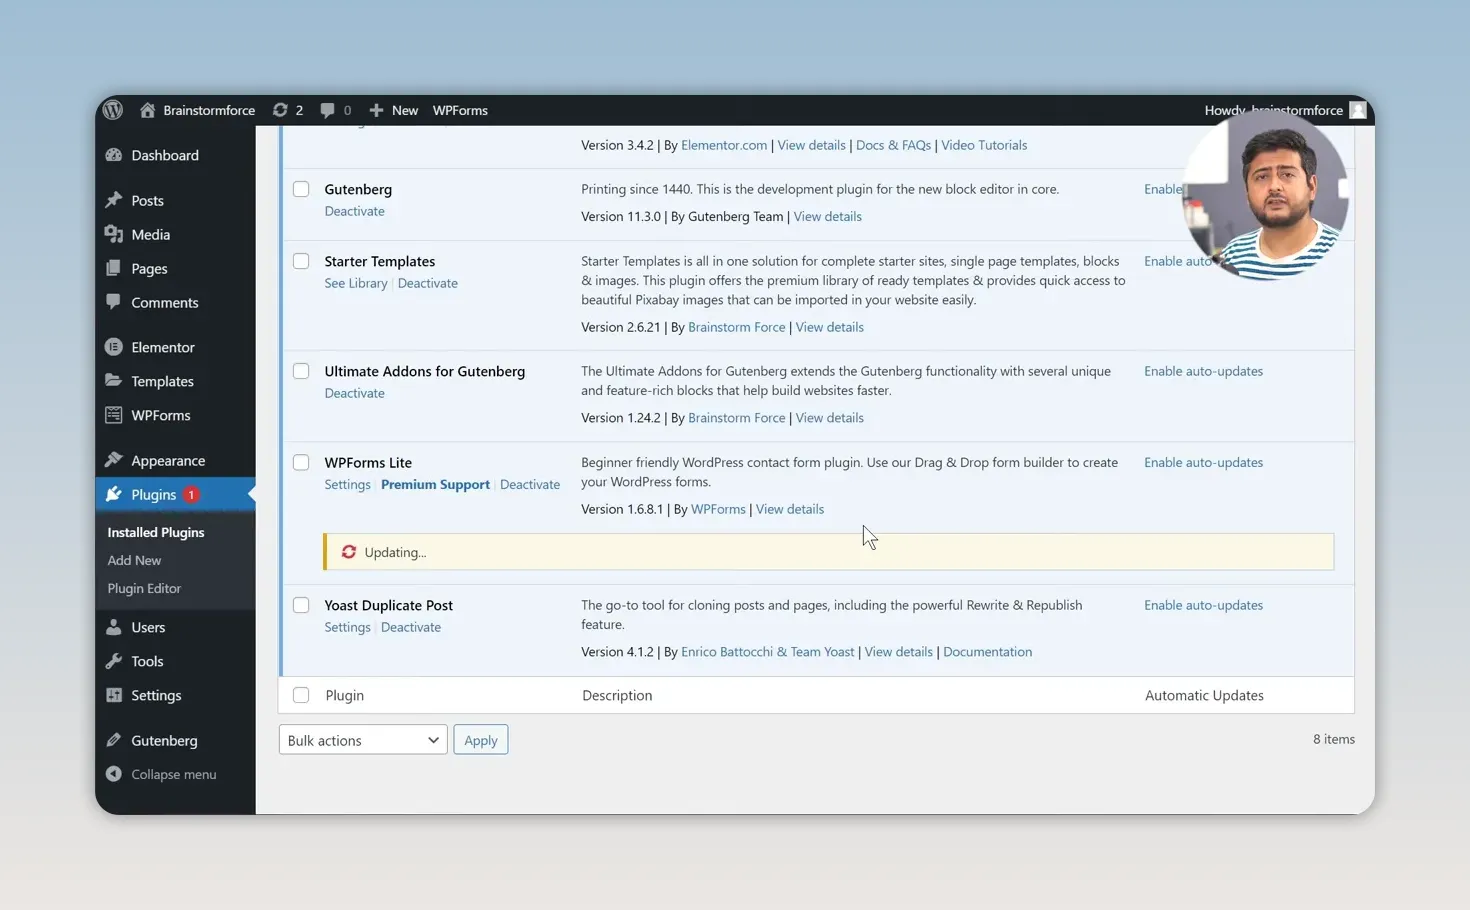Click the Plugins plug icon
This screenshot has height=910, width=1470.
[114, 494]
